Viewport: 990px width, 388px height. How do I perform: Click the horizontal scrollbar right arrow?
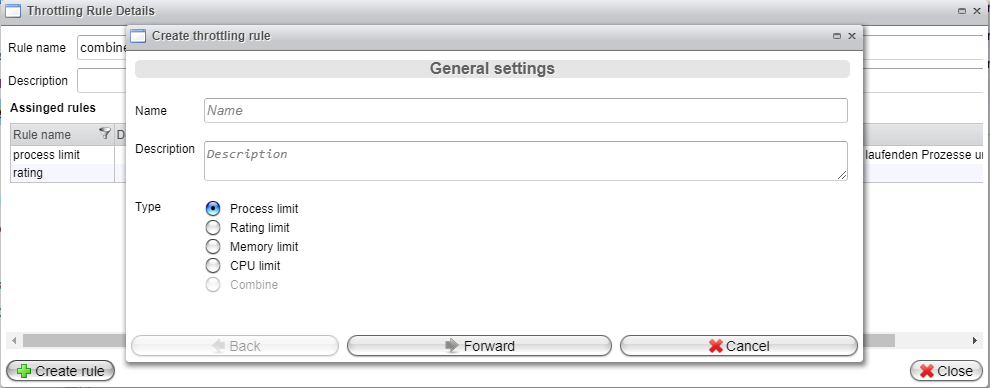[975, 341]
